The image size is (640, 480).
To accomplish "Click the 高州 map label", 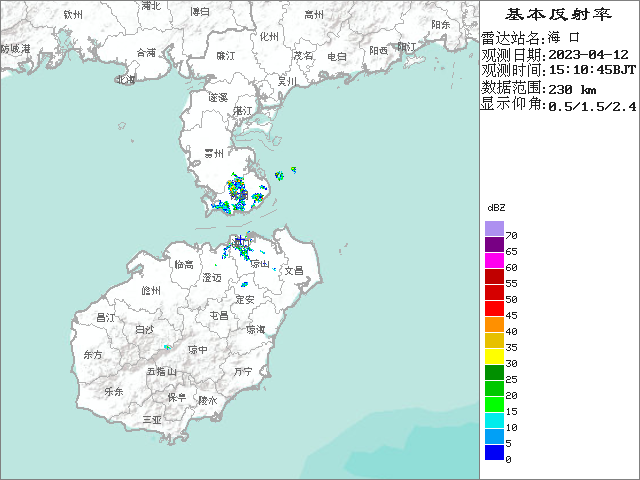I will (x=314, y=15).
